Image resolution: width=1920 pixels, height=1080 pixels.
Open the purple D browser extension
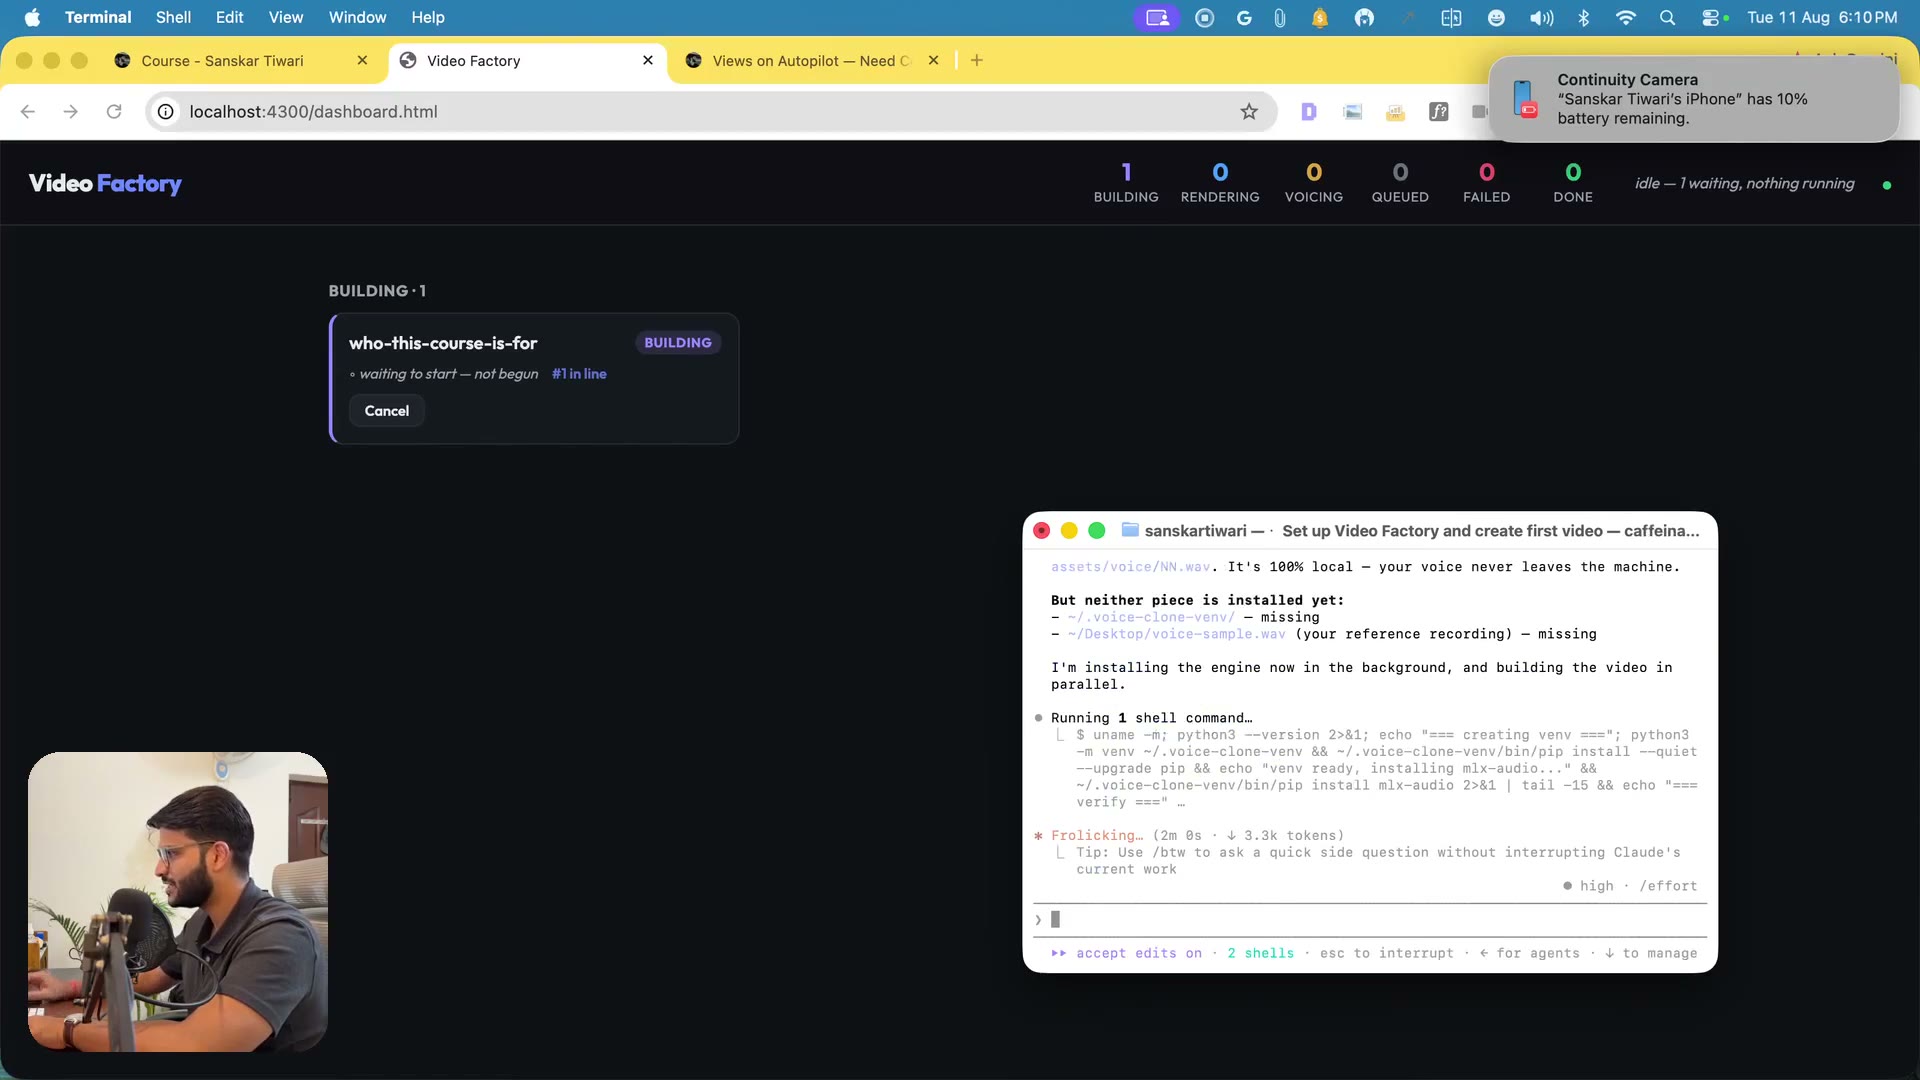pos(1309,112)
